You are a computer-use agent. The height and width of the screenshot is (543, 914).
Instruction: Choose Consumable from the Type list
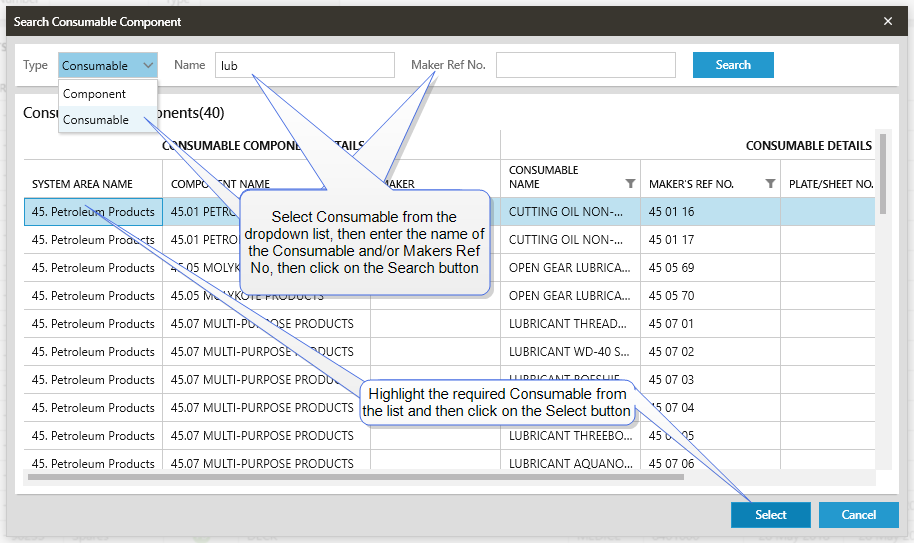pyautogui.click(x=108, y=119)
